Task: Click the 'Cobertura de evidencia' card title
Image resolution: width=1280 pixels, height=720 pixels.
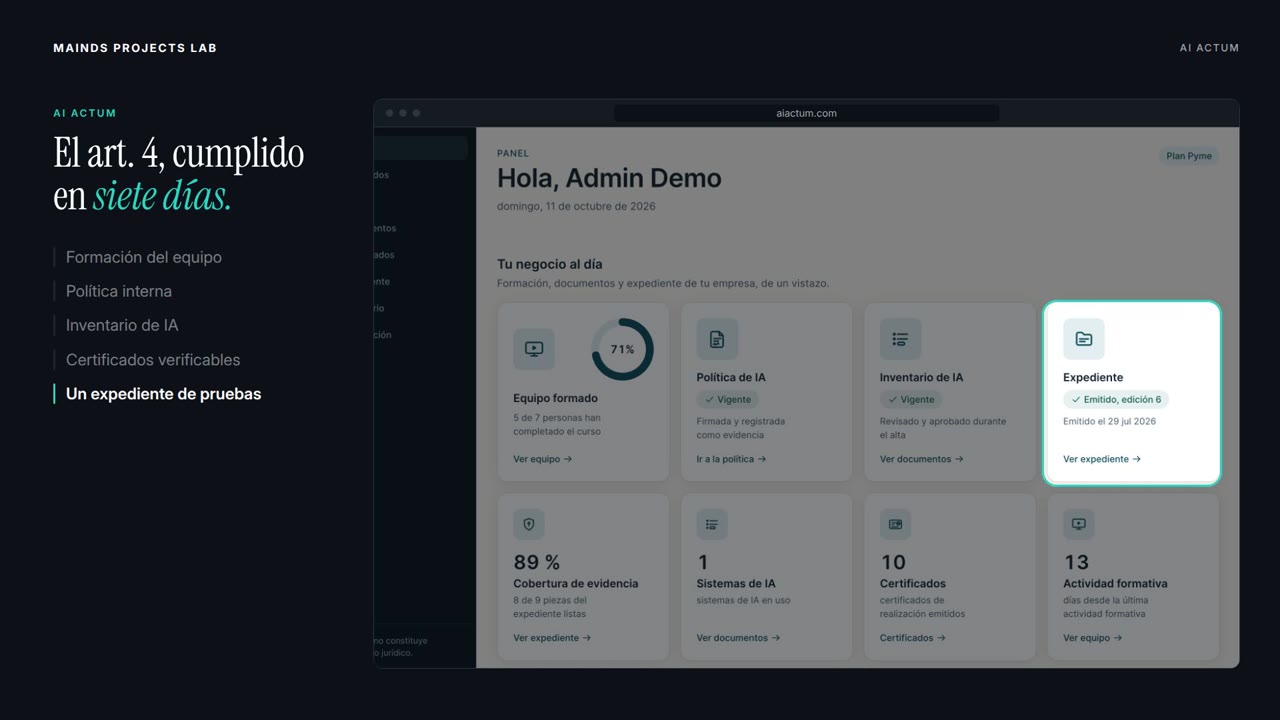Action: point(576,583)
